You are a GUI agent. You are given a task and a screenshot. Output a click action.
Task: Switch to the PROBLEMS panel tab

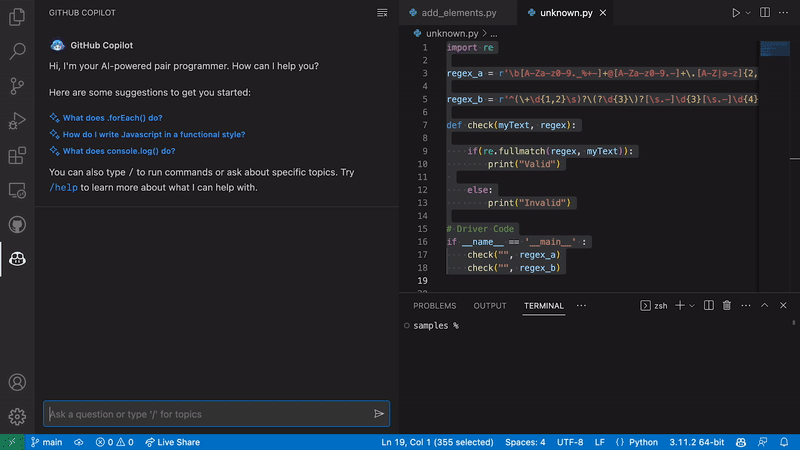pyautogui.click(x=434, y=306)
